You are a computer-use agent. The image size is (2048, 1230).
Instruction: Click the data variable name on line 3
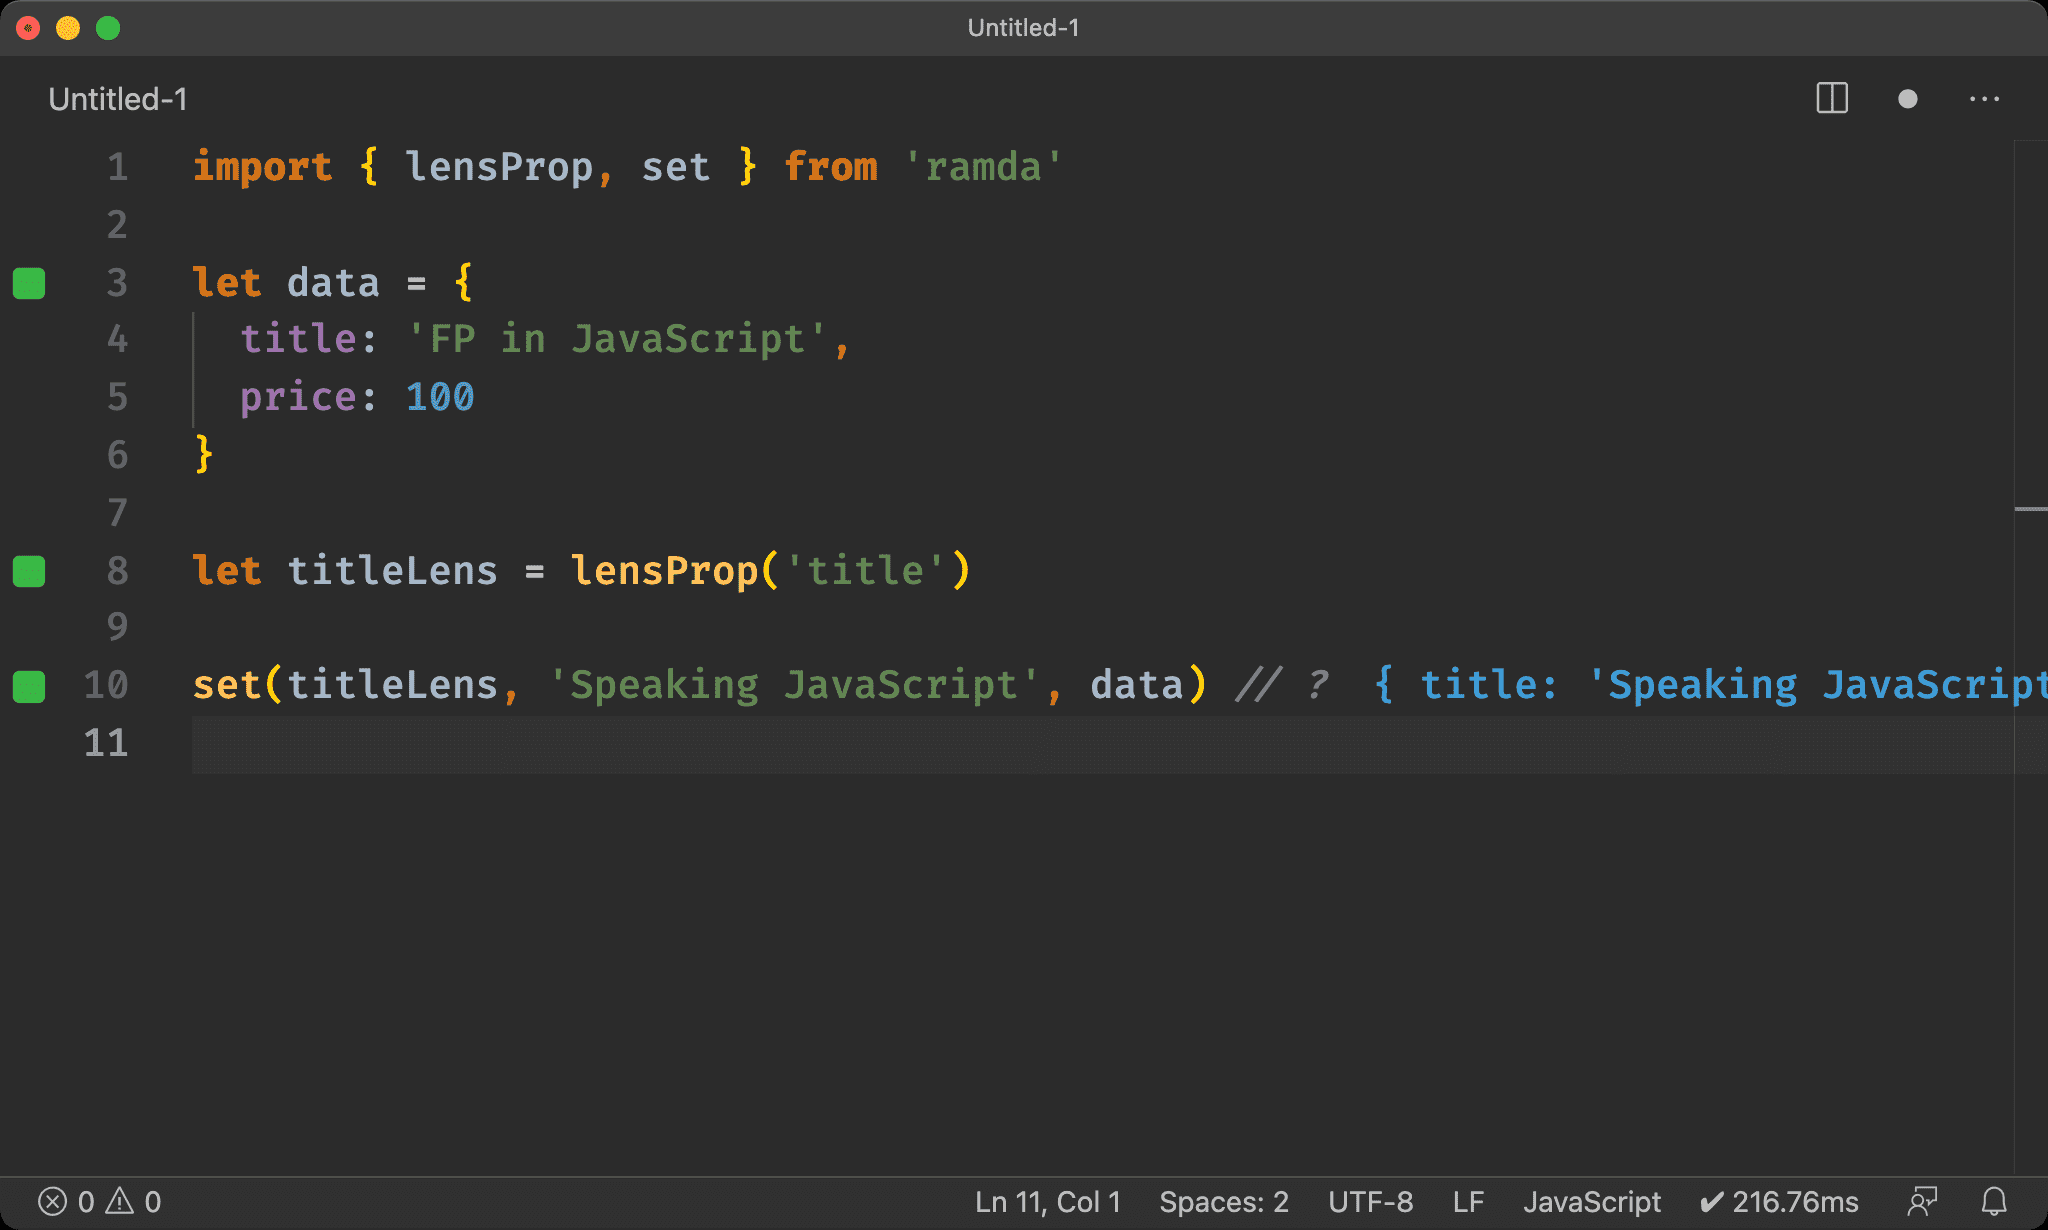tap(333, 283)
